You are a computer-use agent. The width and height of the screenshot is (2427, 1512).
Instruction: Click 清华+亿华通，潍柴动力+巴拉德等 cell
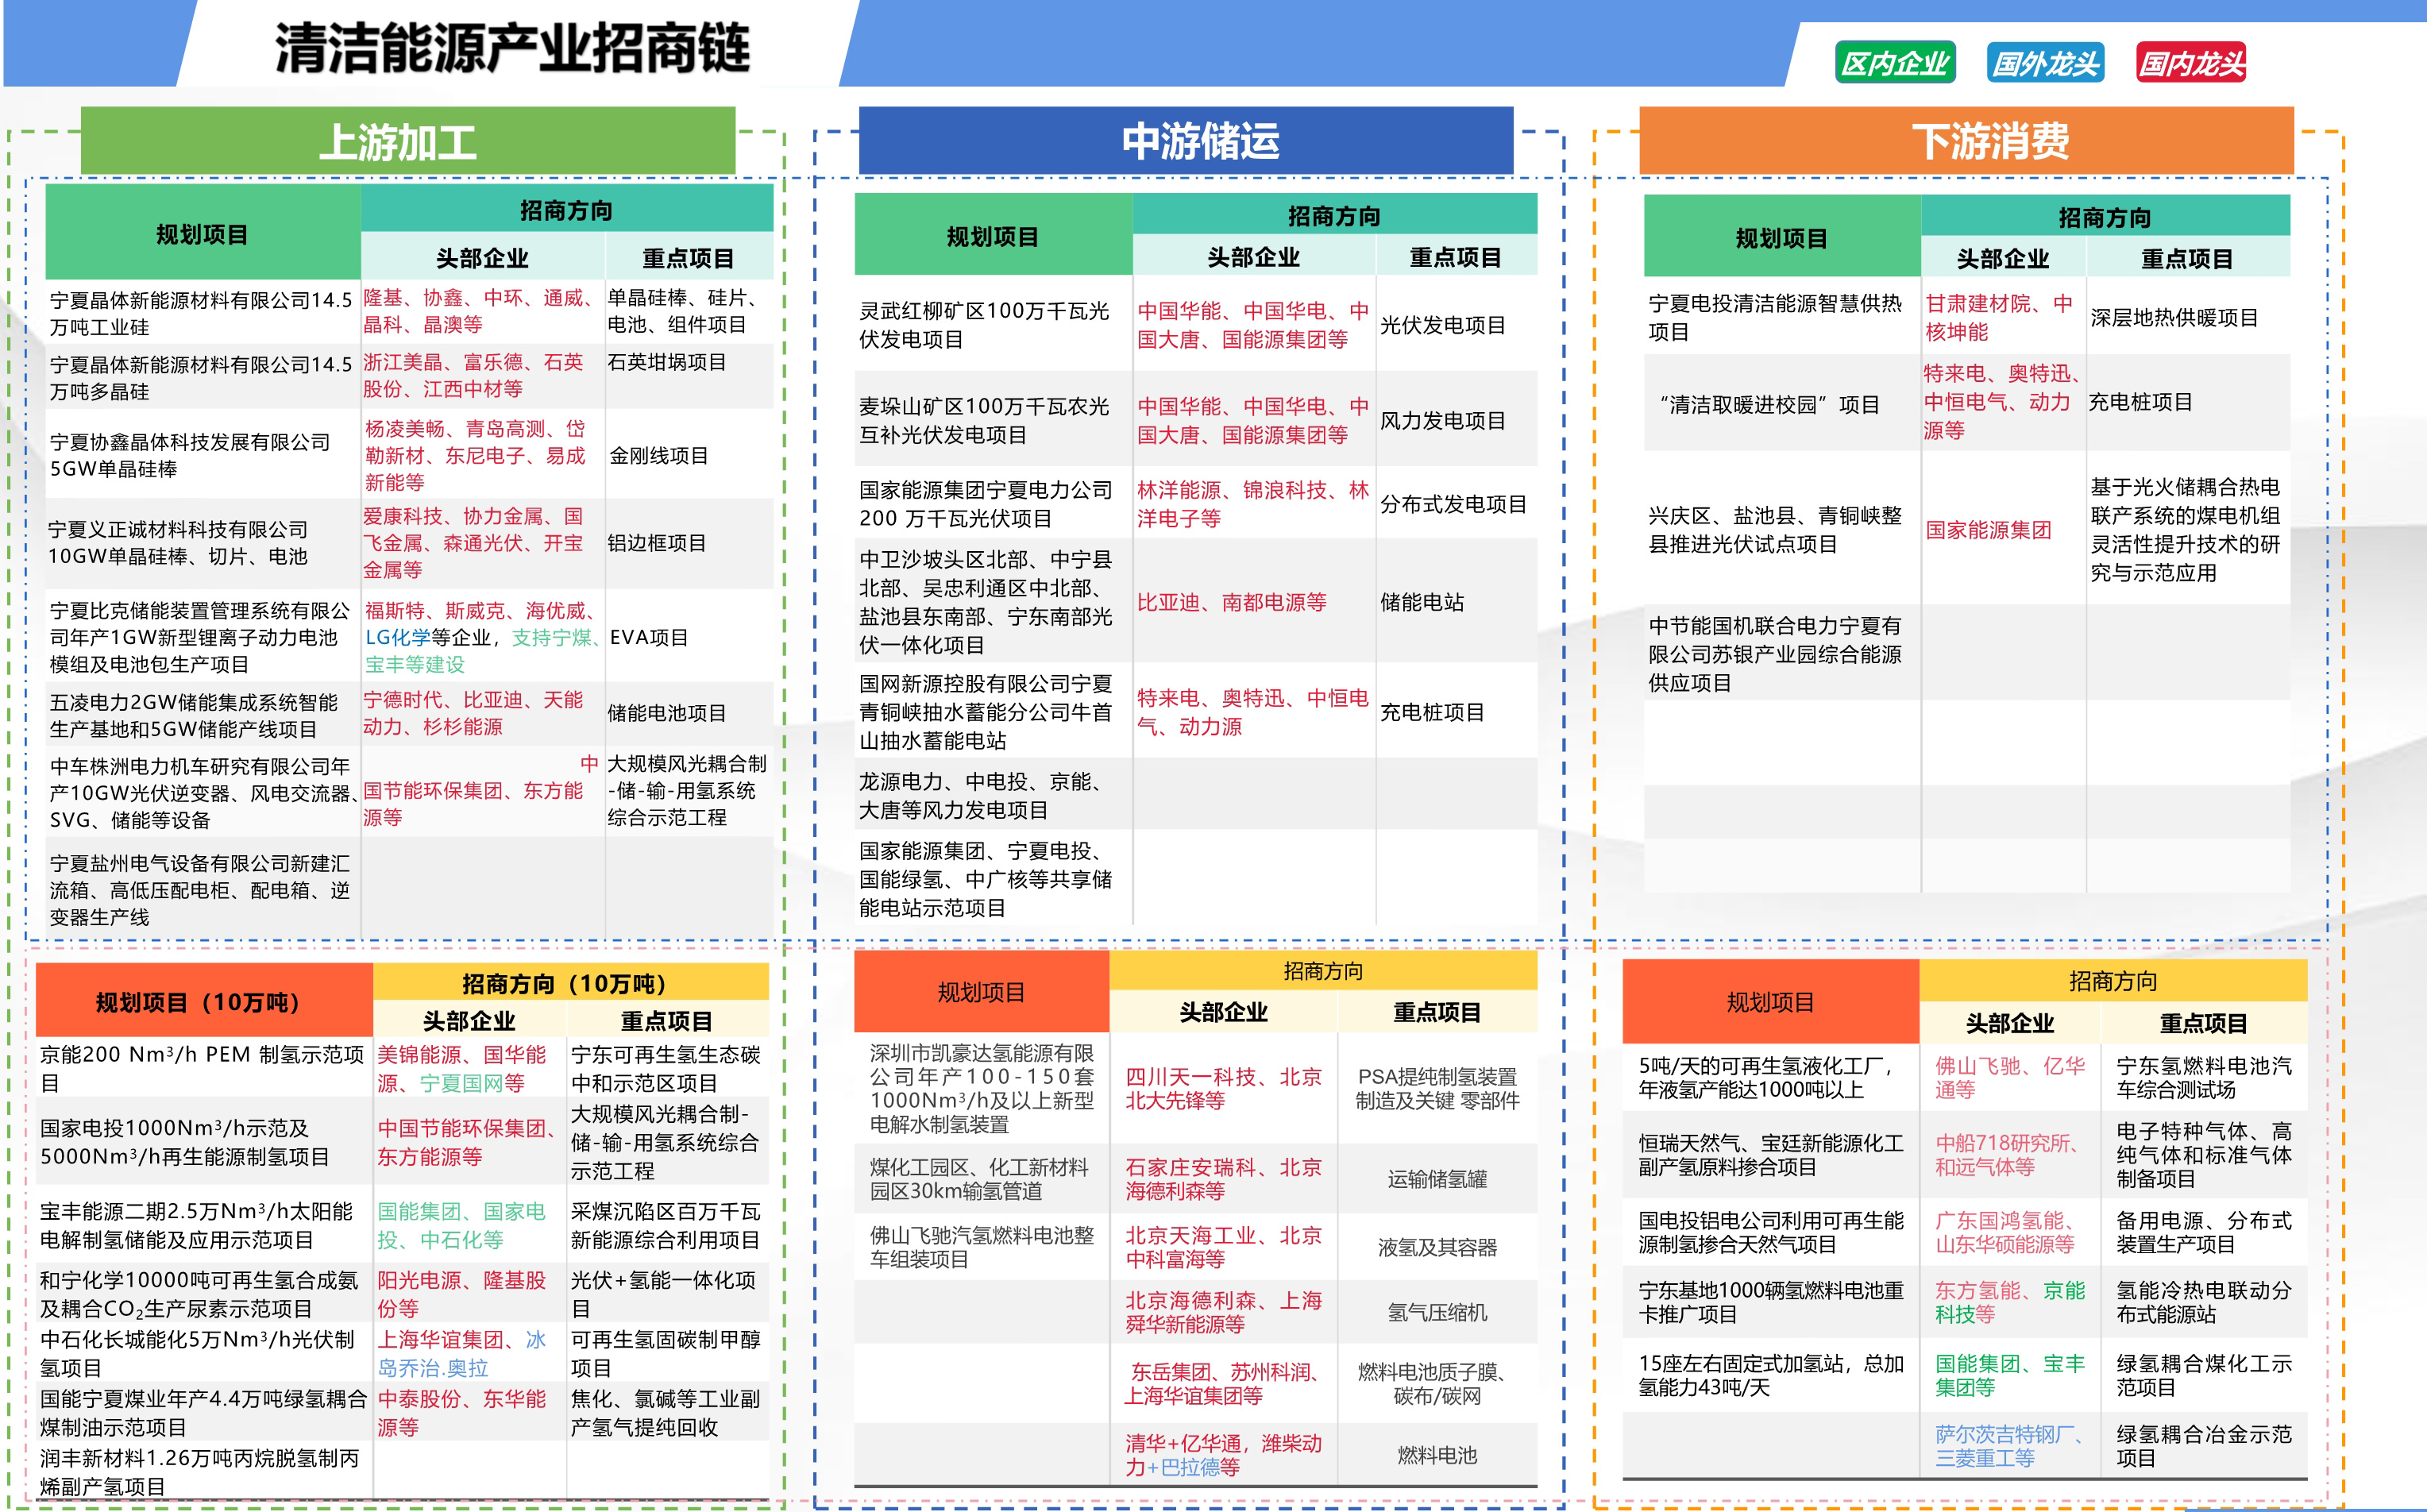[x=1223, y=1455]
